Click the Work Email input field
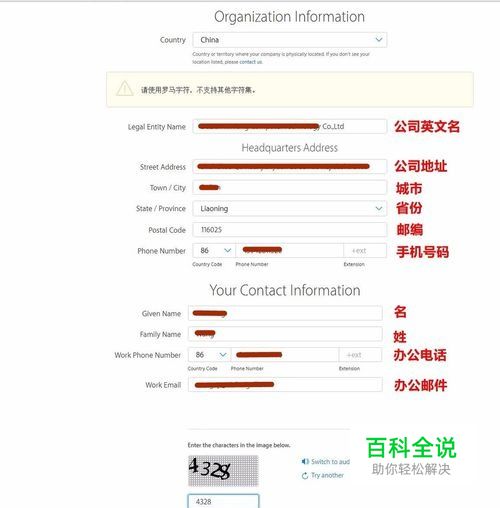The image size is (500, 508). pos(285,385)
